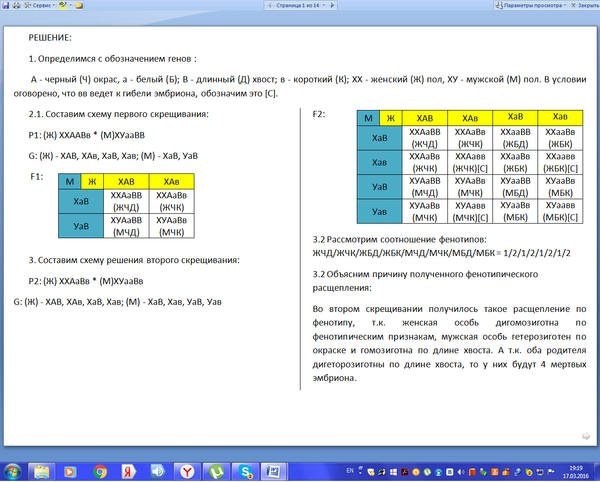Expand the highlighter color dropdown arrow

point(71,5)
